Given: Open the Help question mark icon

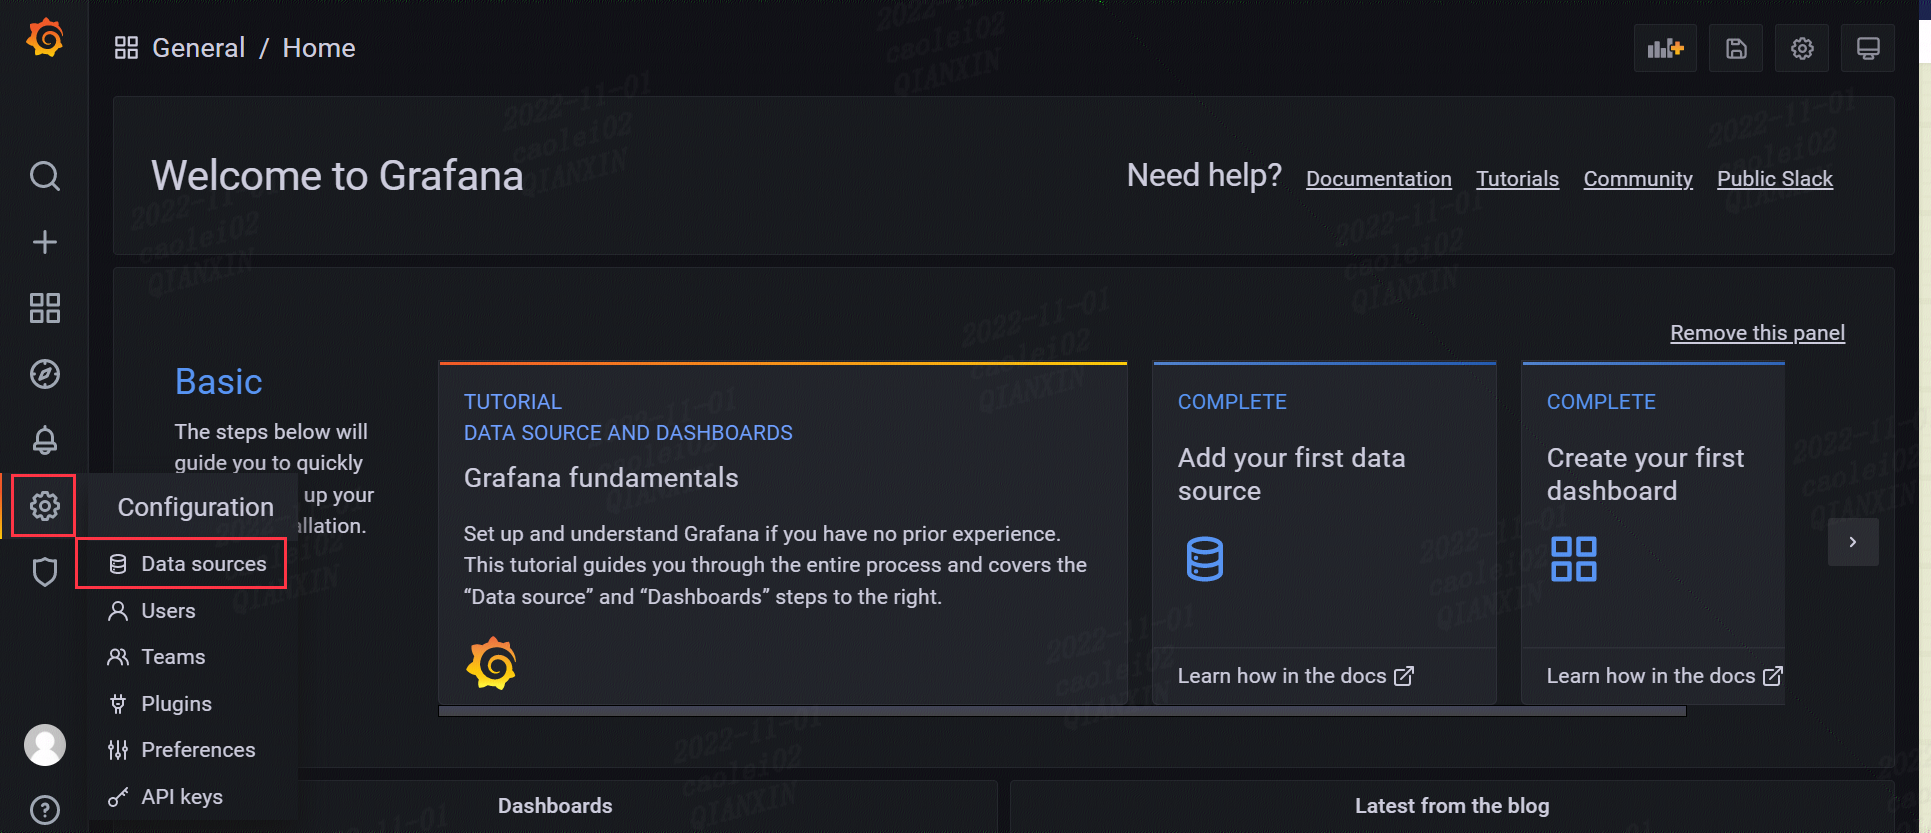Looking at the screenshot, I should pyautogui.click(x=45, y=809).
